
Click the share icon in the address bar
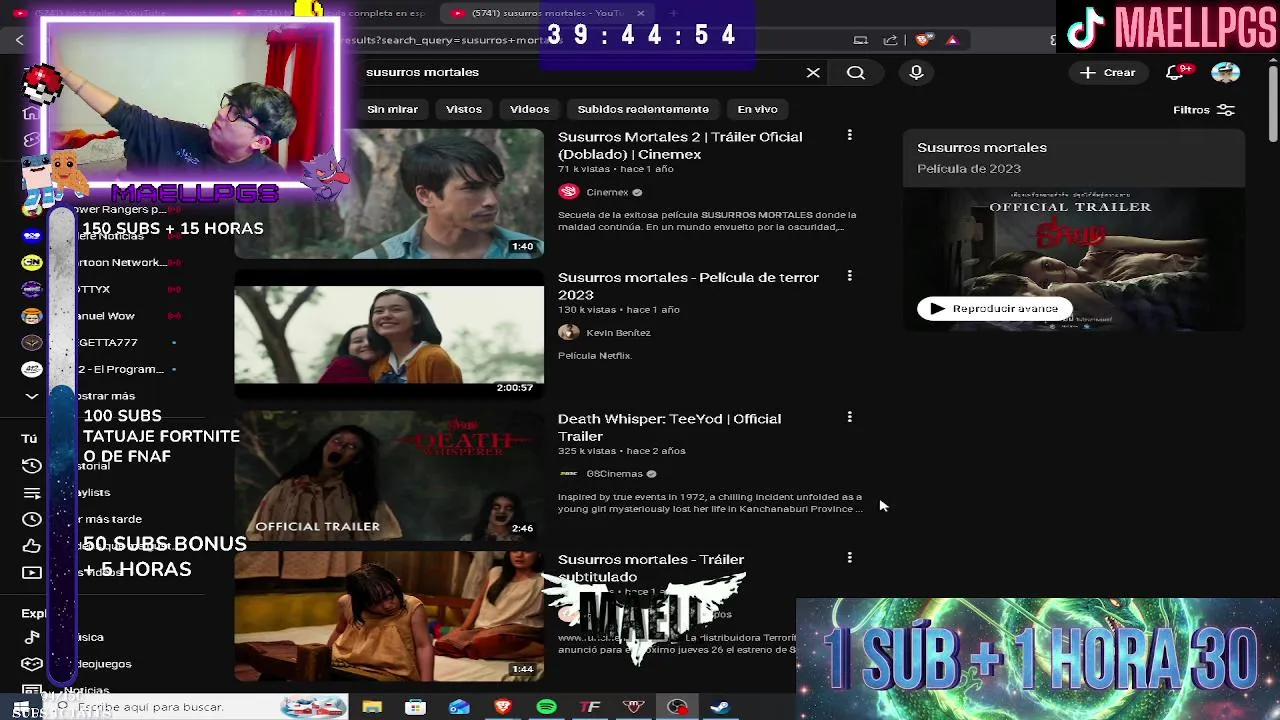(890, 40)
